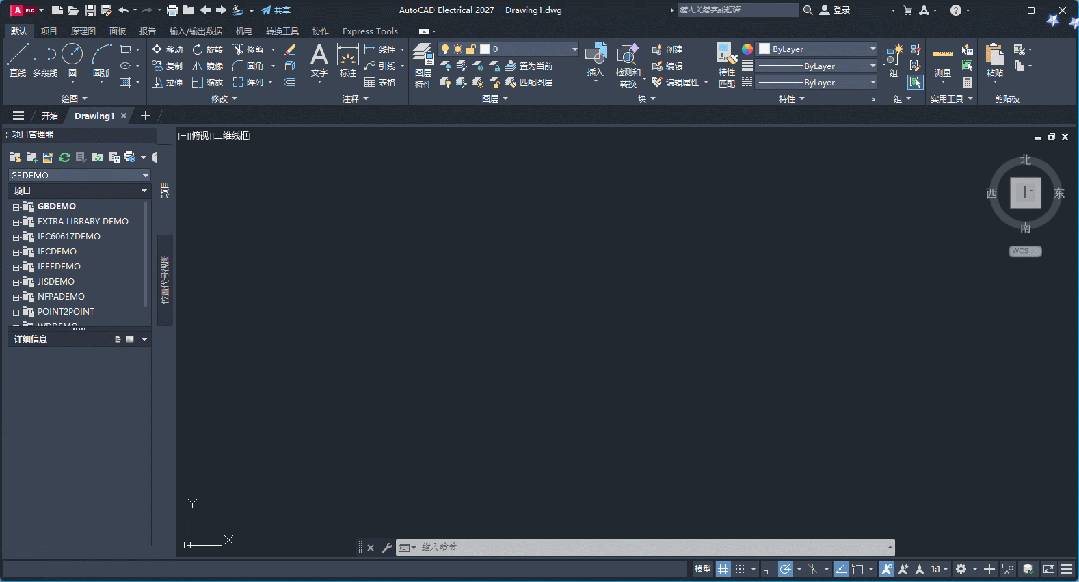The width and height of the screenshot is (1079, 582).
Task: Click the search magnifier icon in title bar
Action: point(808,10)
